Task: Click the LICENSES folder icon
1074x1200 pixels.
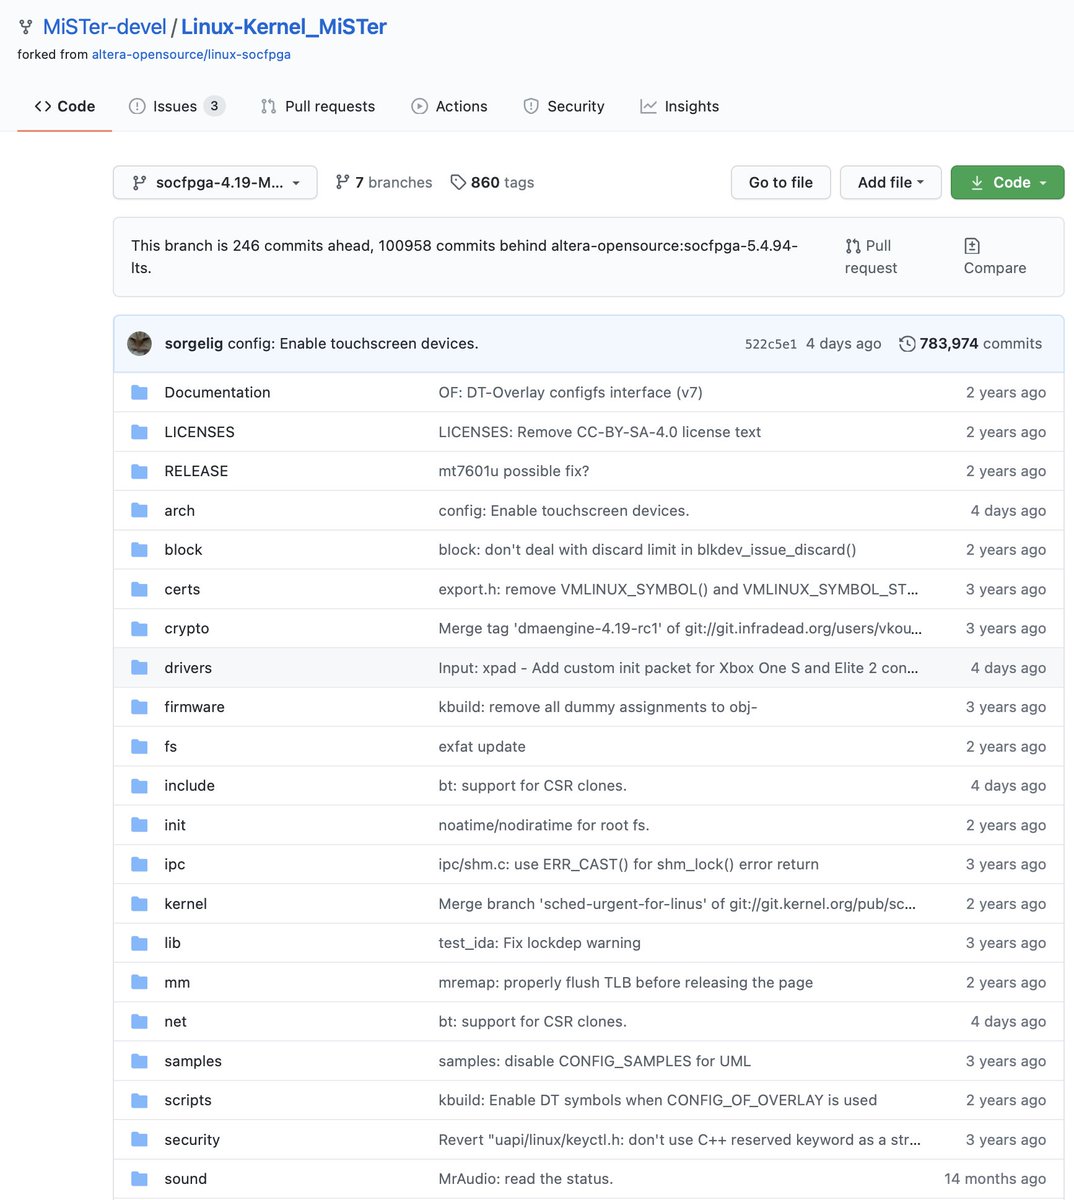Action: (140, 432)
